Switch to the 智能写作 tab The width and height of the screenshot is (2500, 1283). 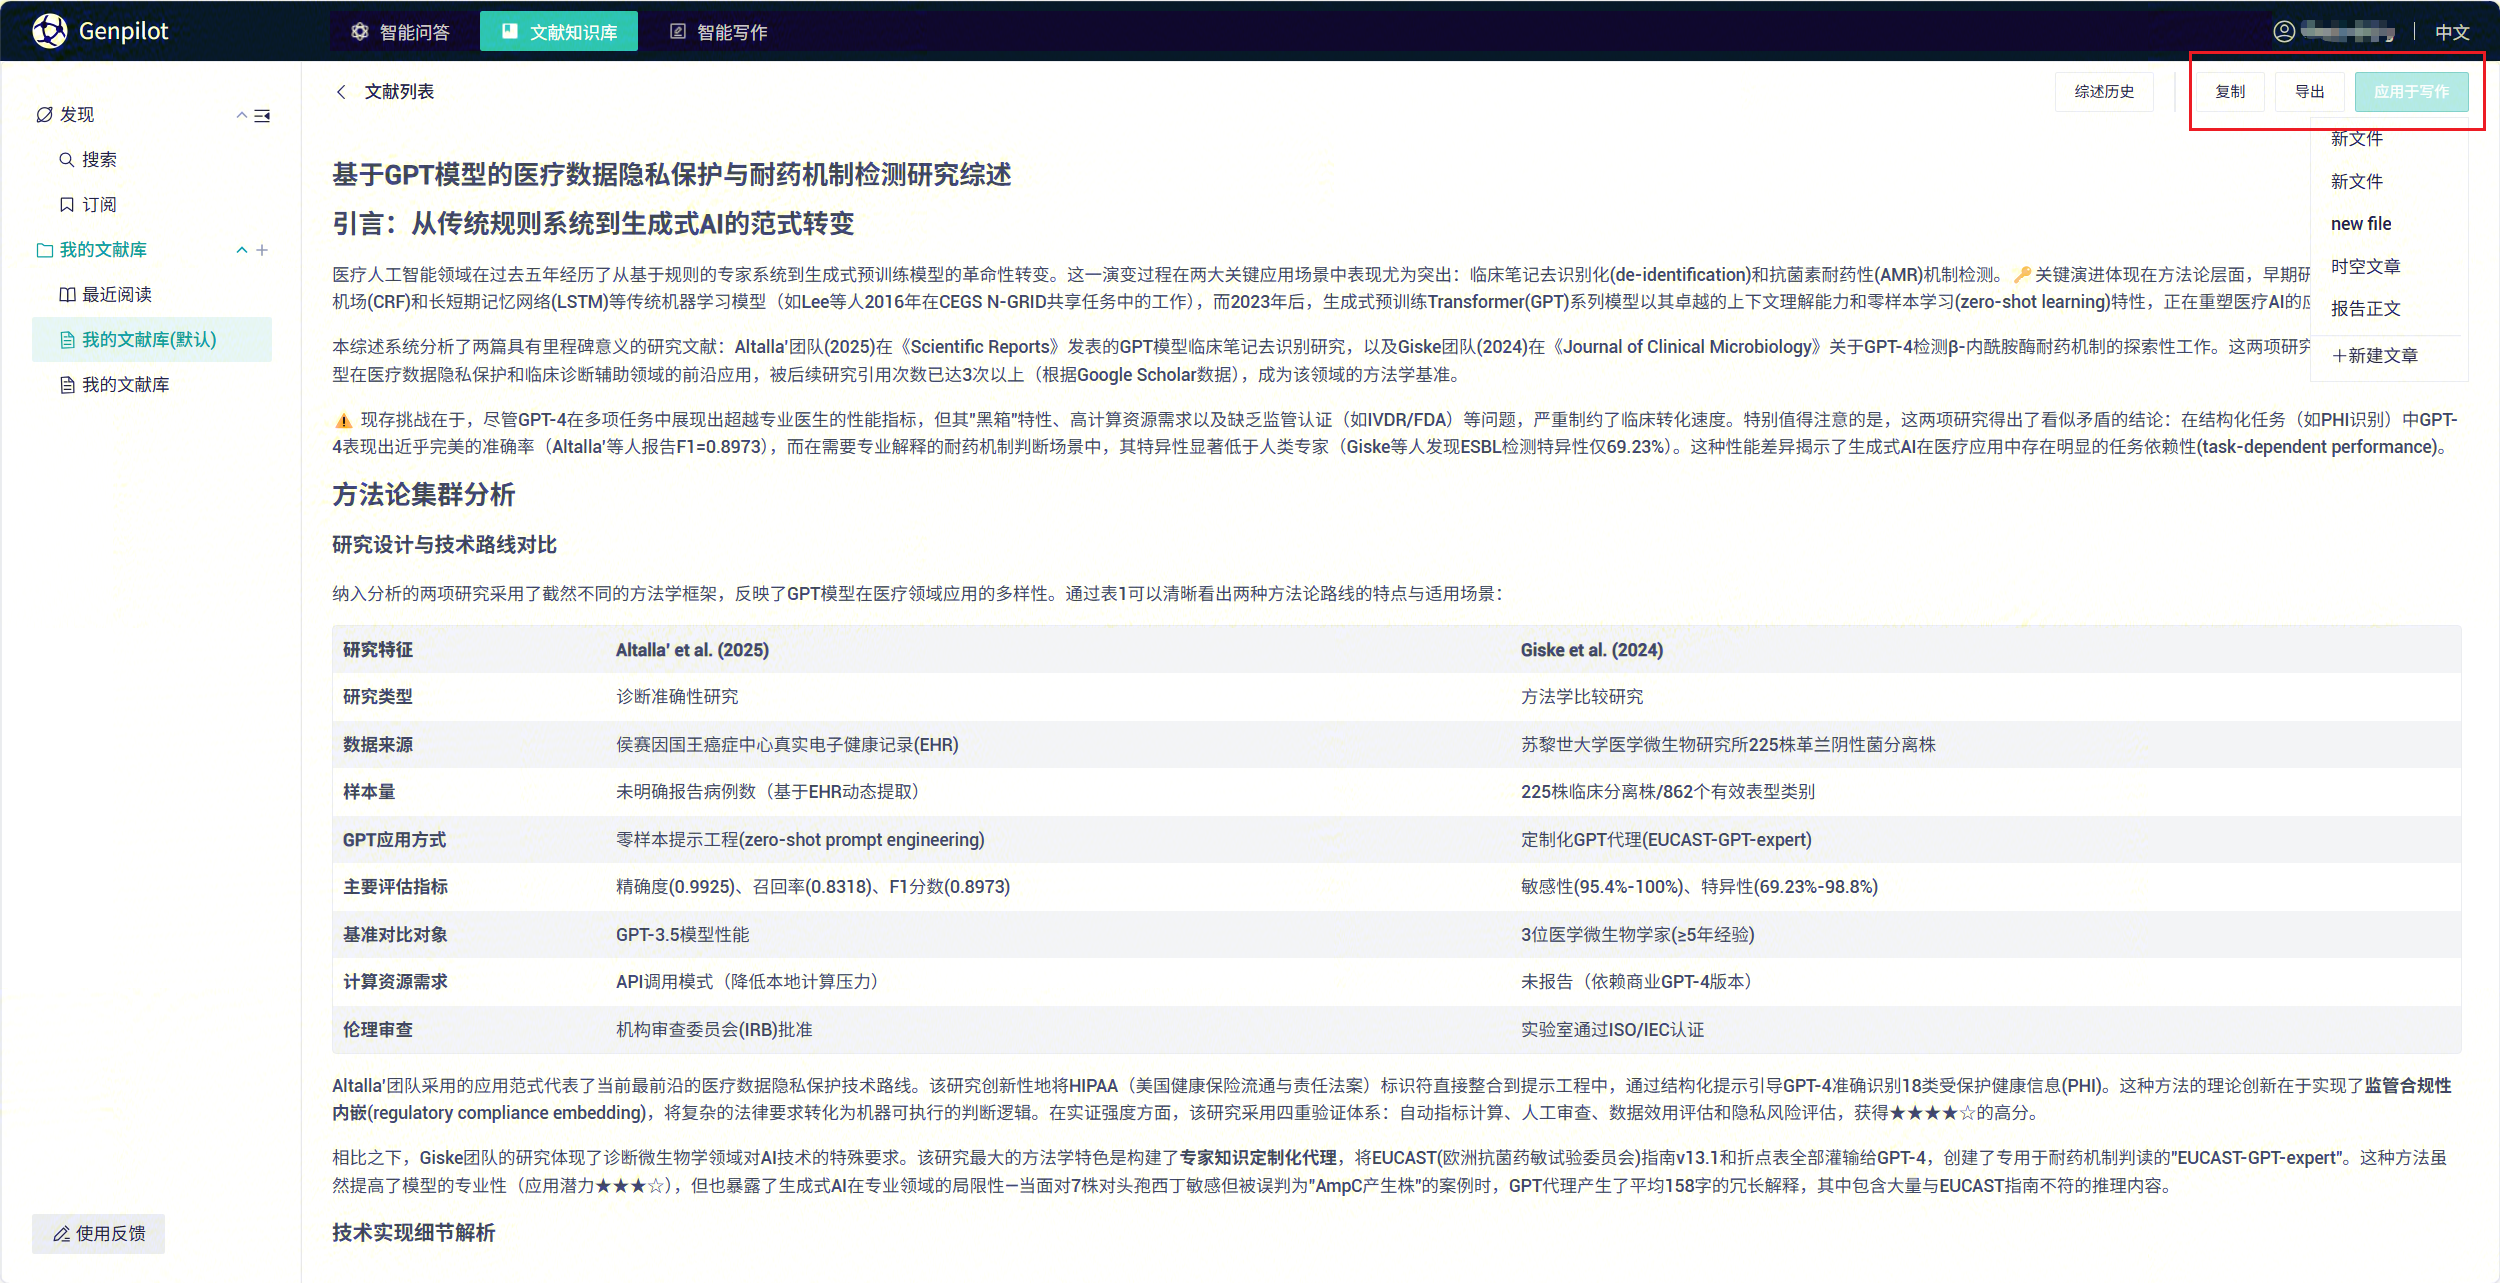click(718, 32)
